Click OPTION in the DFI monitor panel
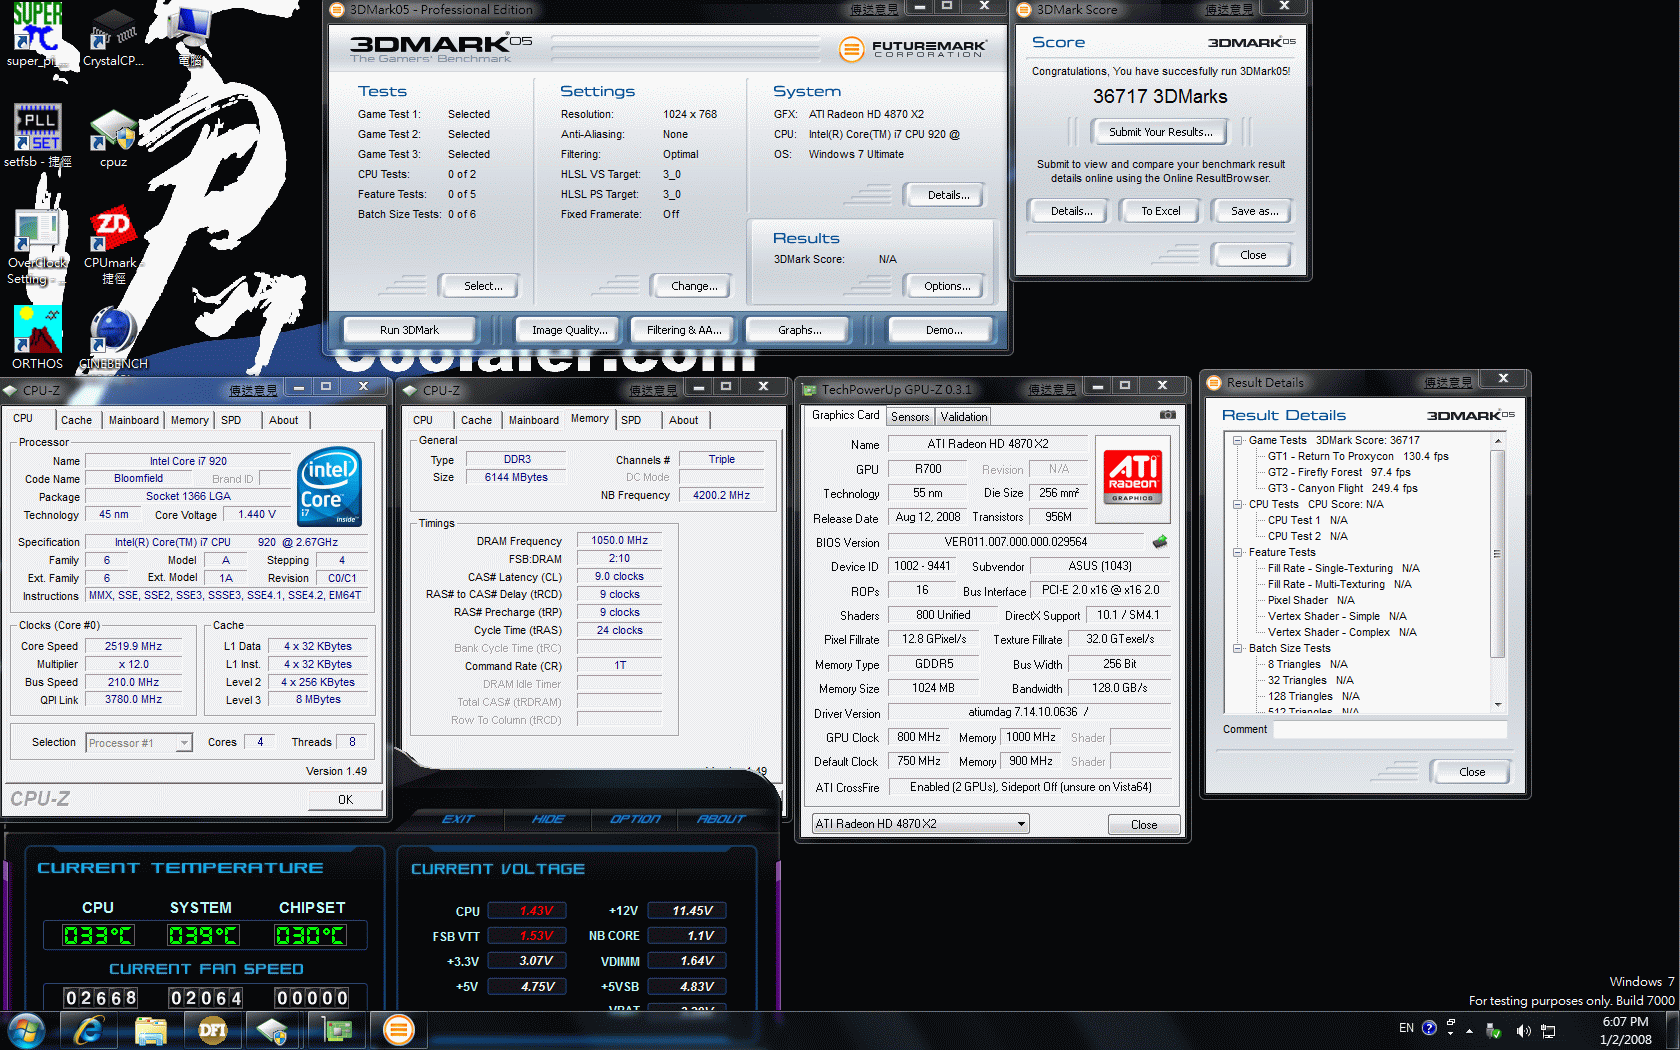Image resolution: width=1680 pixels, height=1050 pixels. click(635, 819)
